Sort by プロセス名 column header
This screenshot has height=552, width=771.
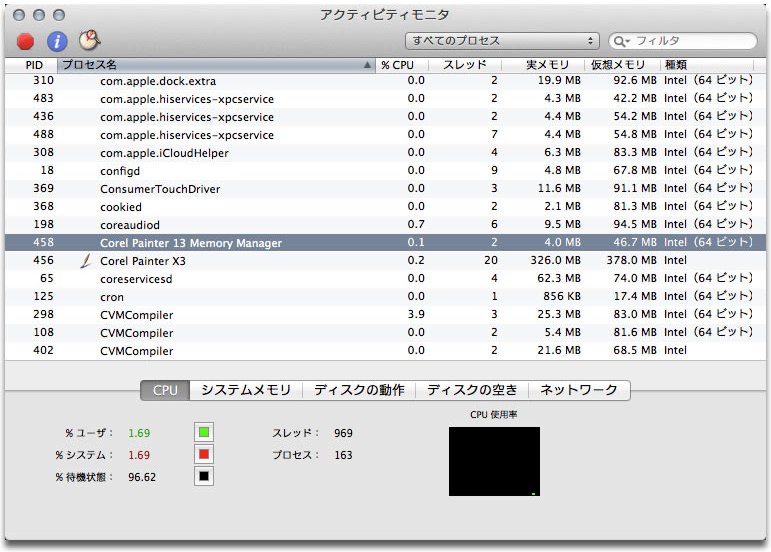coord(216,65)
